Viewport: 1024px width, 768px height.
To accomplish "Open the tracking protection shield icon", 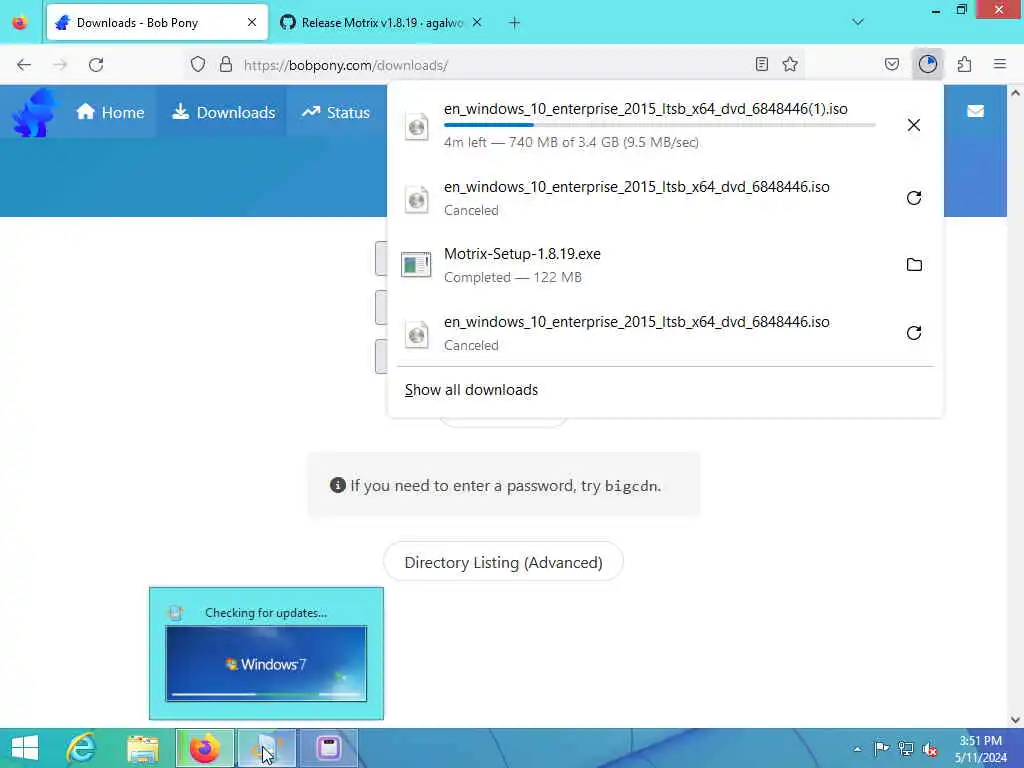I will [x=198, y=65].
